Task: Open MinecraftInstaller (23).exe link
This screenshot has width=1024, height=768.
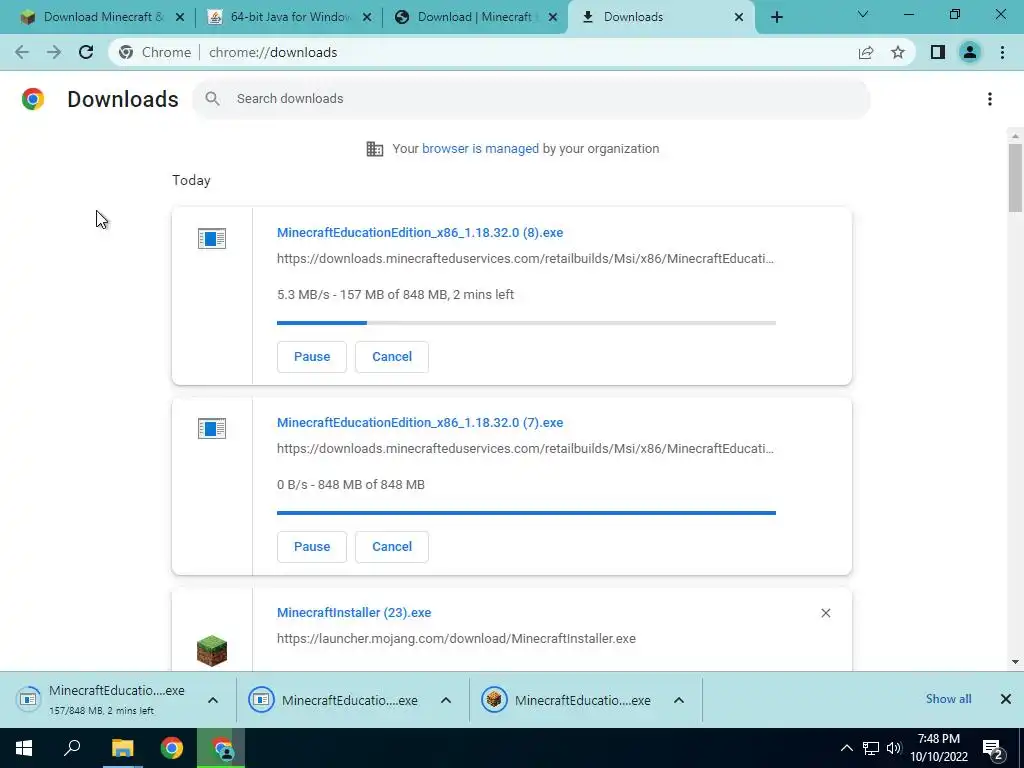Action: (x=354, y=613)
